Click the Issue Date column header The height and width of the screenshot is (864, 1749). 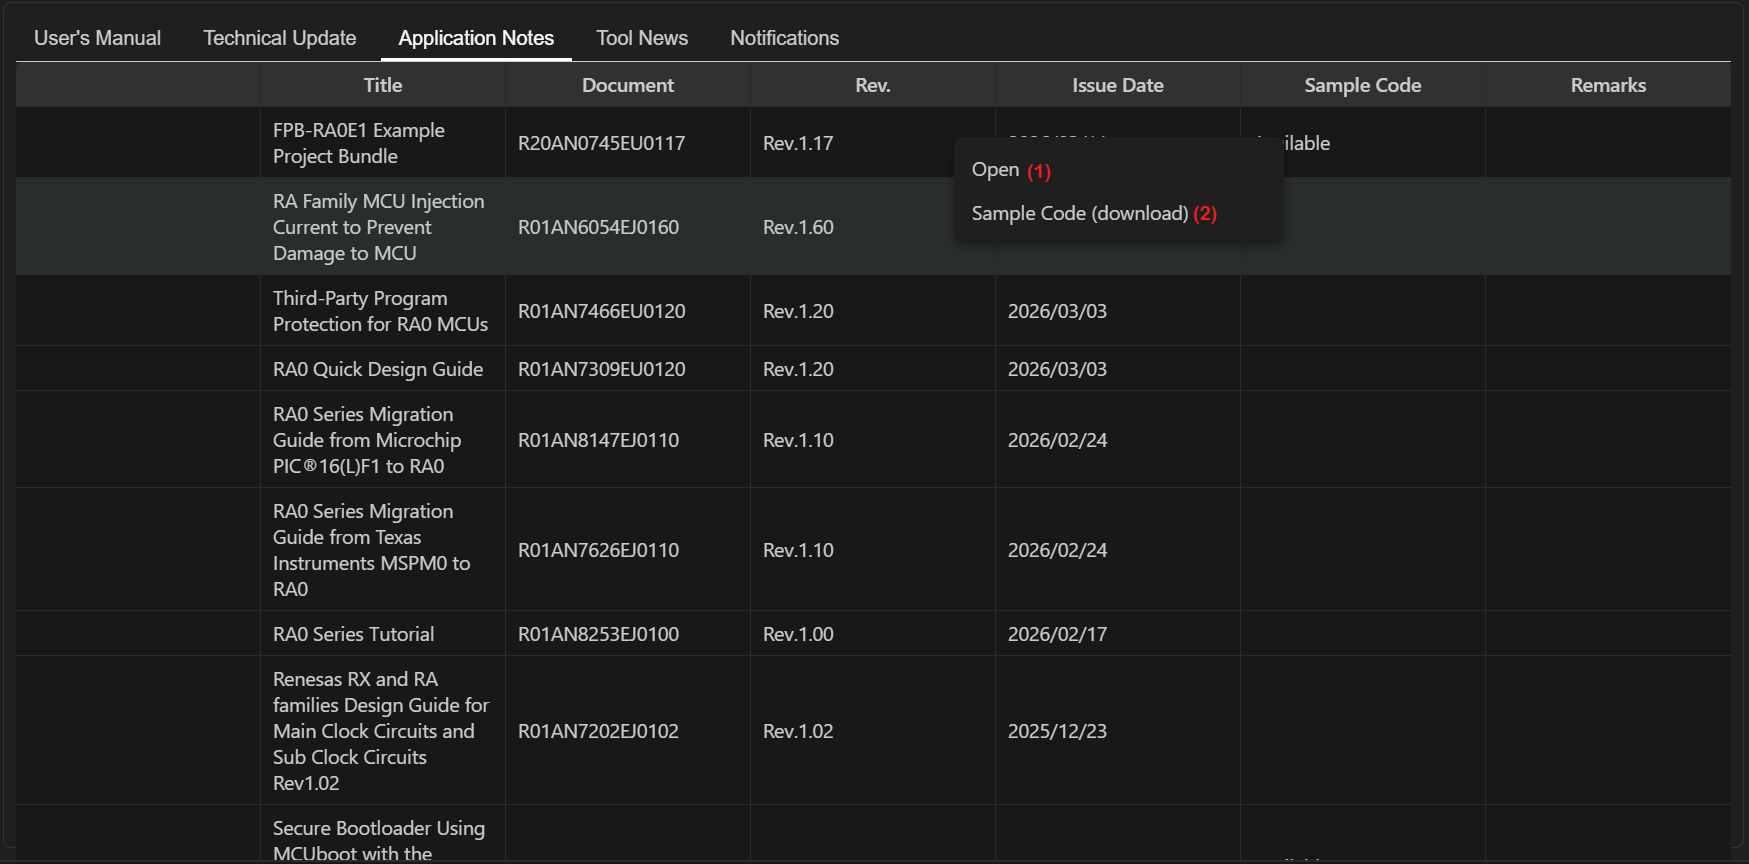[x=1118, y=85]
